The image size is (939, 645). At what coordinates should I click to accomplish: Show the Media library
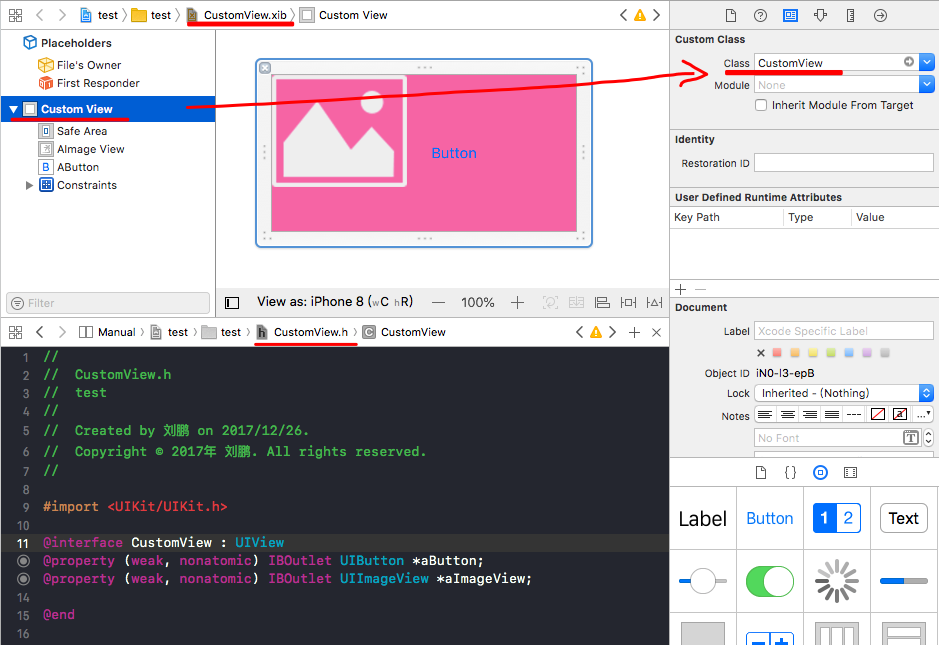(x=850, y=473)
